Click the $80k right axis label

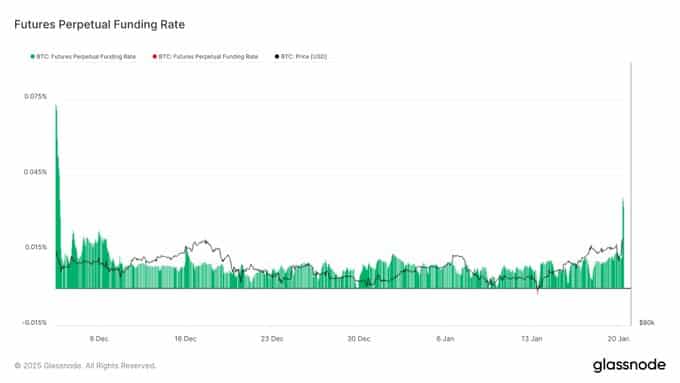(646, 323)
